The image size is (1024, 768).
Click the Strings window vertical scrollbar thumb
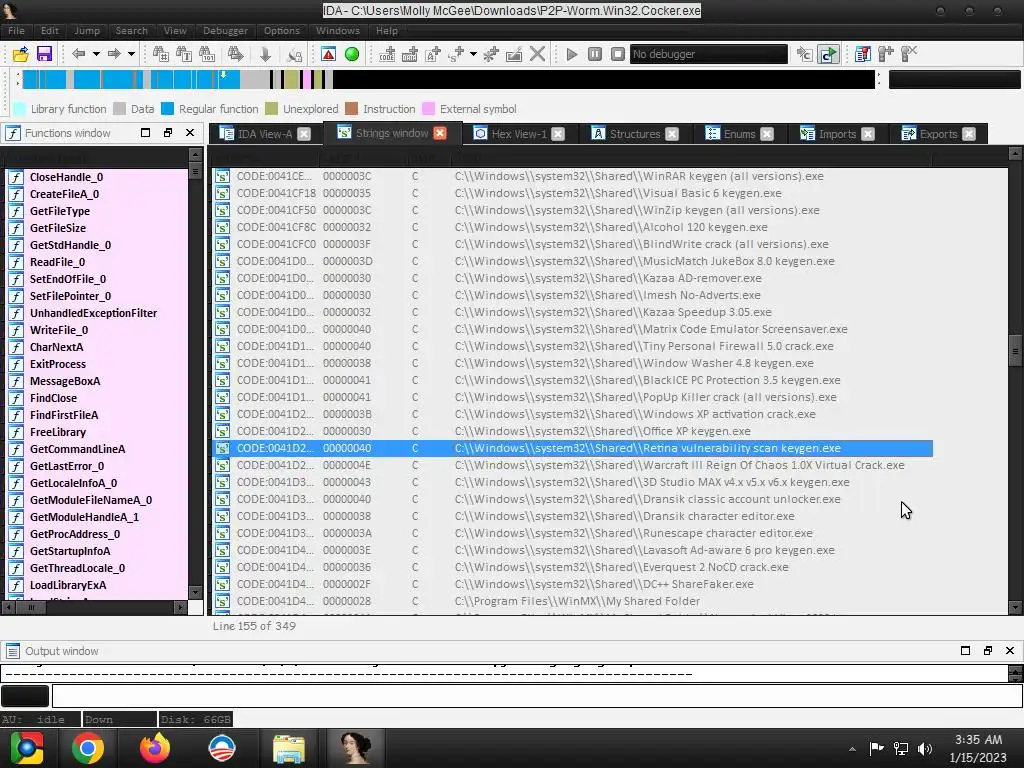click(x=1015, y=351)
